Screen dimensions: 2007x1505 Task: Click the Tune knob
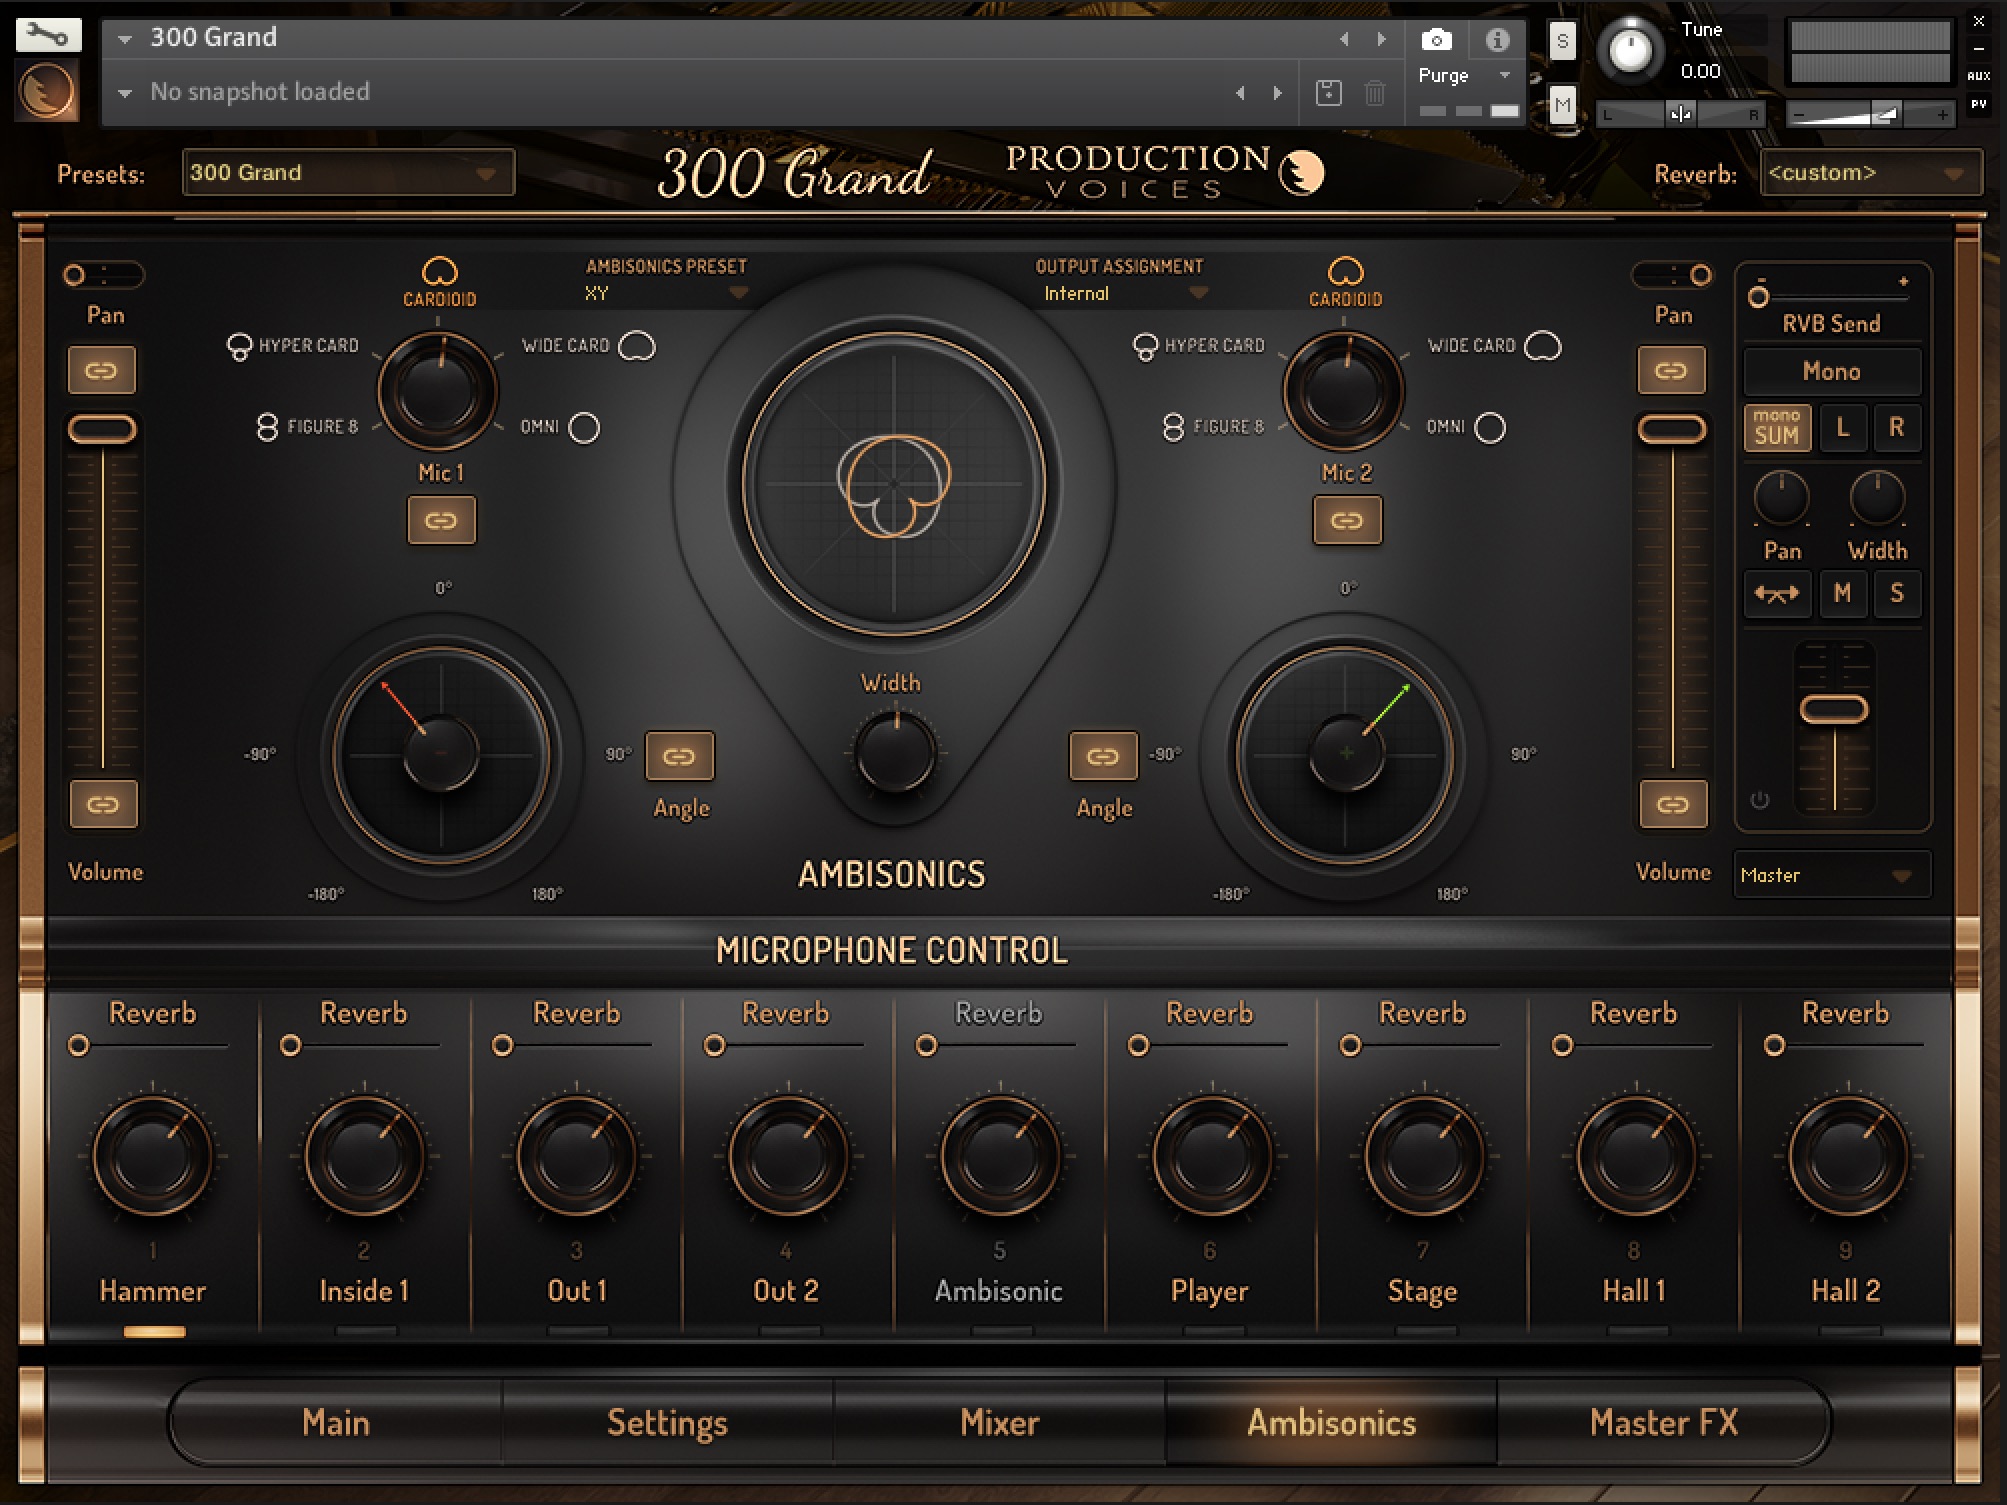click(x=1630, y=49)
